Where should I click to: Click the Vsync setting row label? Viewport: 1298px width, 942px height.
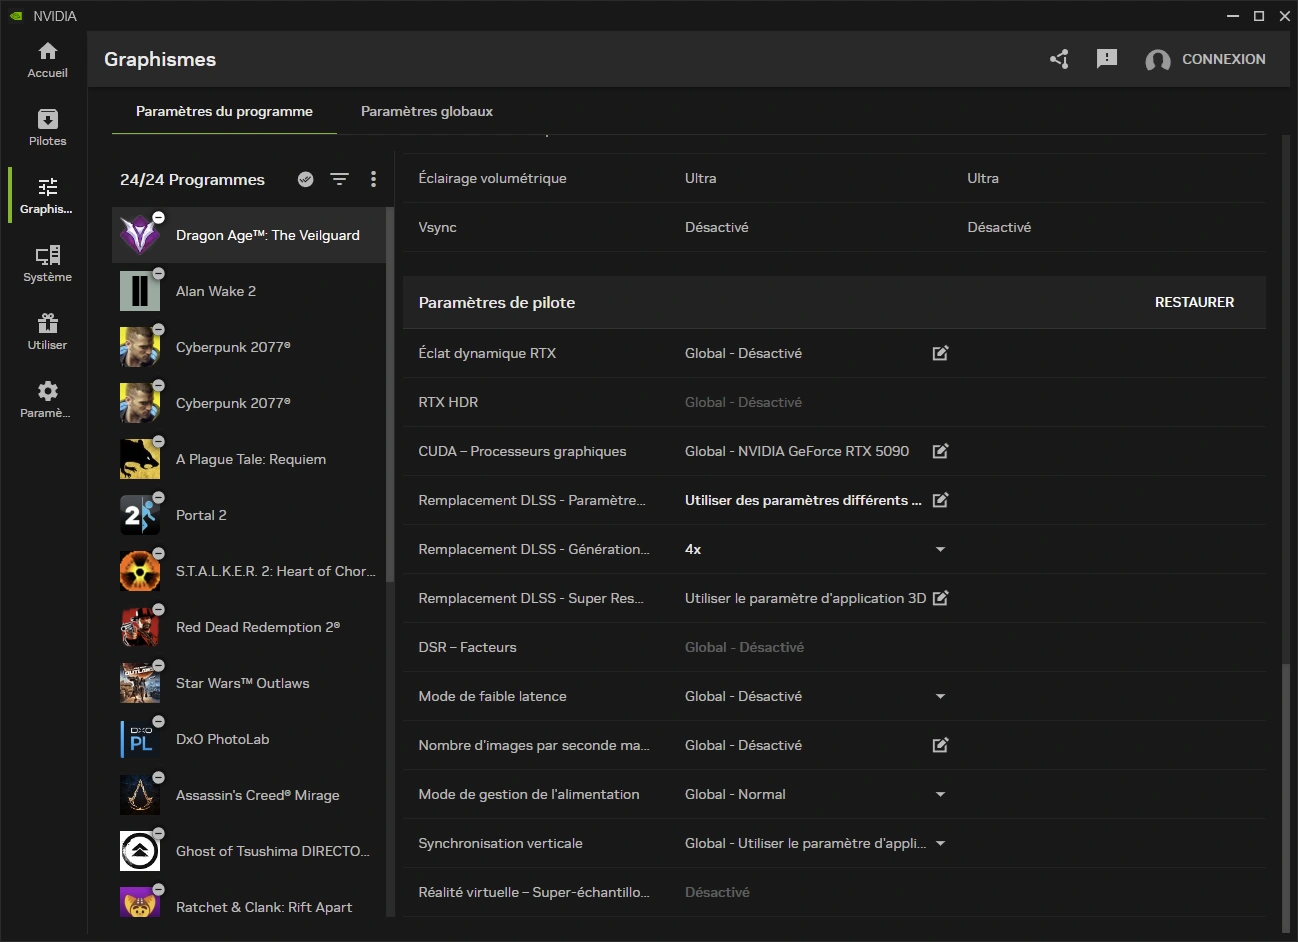coord(437,227)
